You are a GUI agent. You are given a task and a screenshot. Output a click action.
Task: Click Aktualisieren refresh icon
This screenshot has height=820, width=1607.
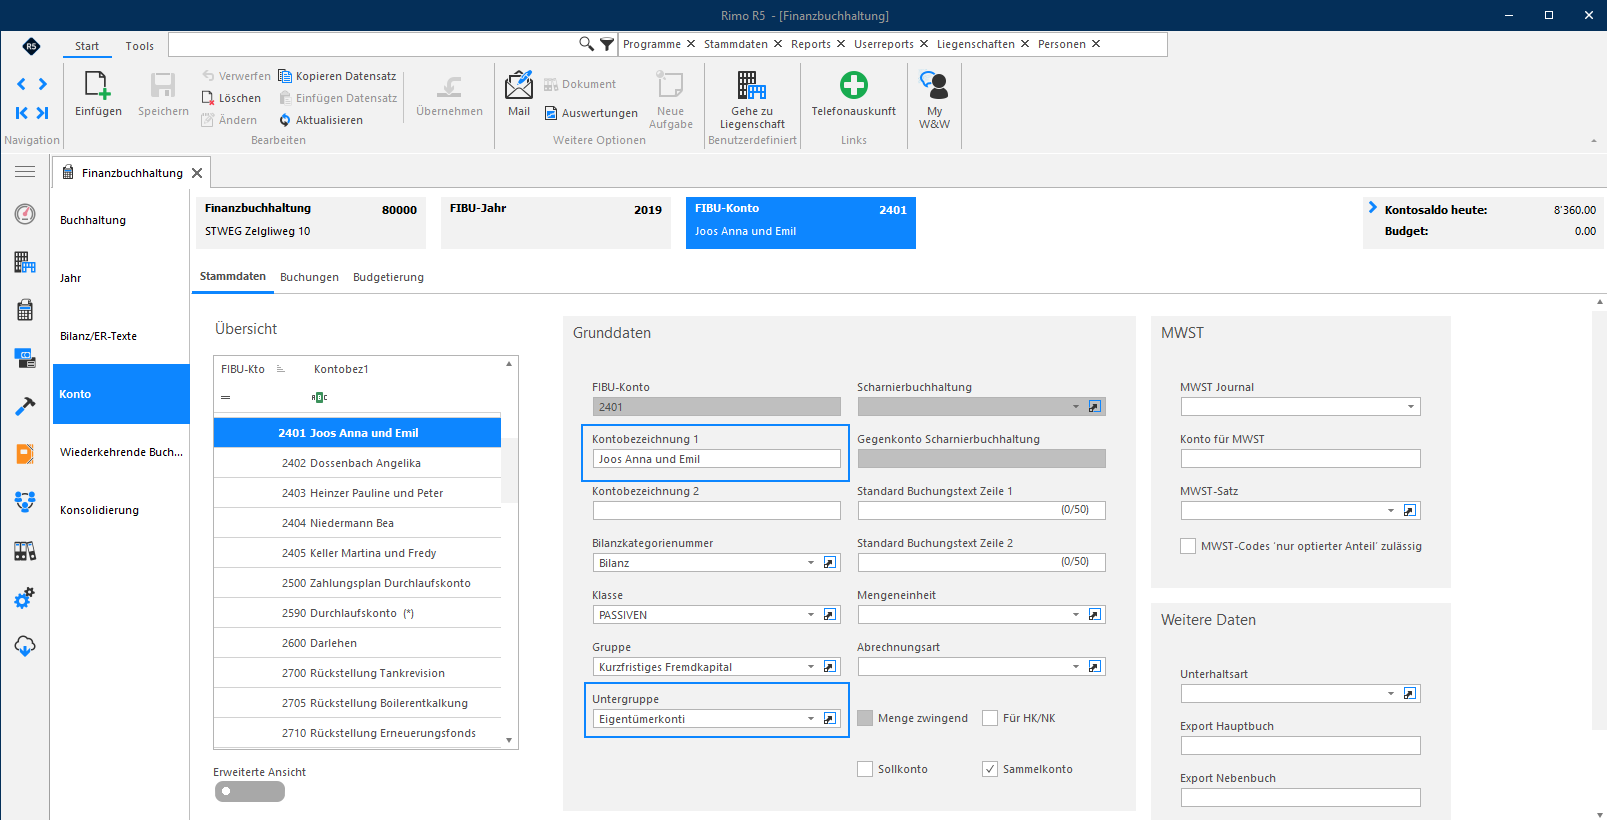pyautogui.click(x=285, y=120)
